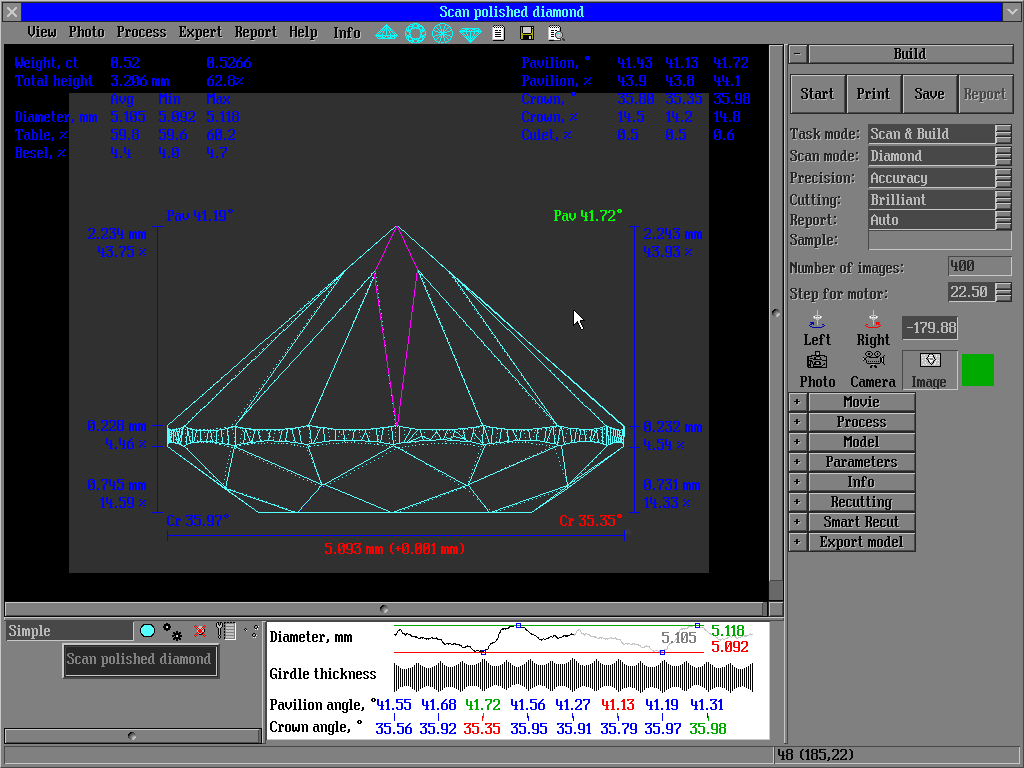Click the two gears icon

(x=173, y=631)
